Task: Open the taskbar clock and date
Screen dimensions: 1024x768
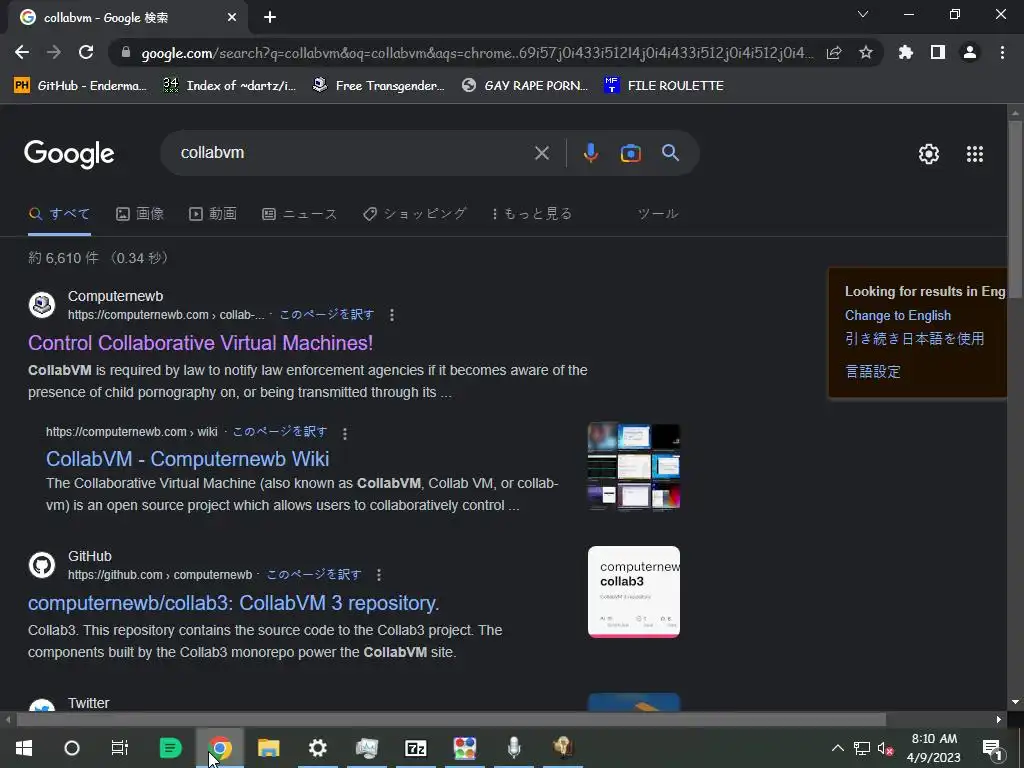Action: [x=934, y=748]
